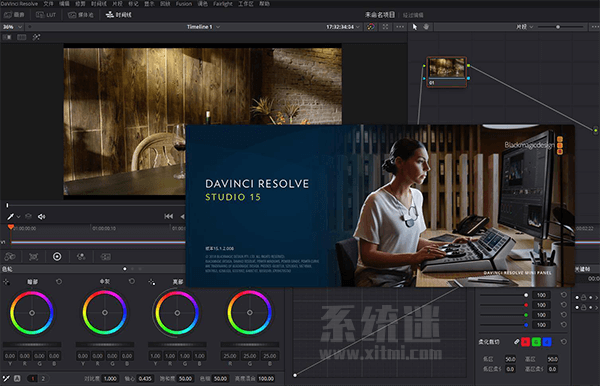
Task: Click the viewer scrubber bar handle
Action: click(7, 205)
